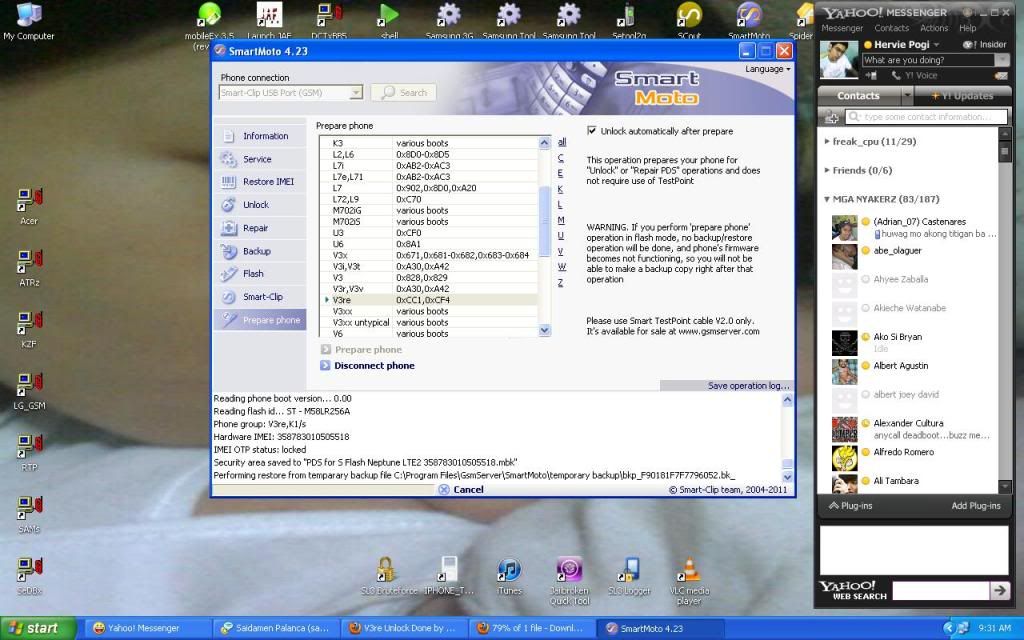This screenshot has height=640, width=1024.
Task: Select the Backup icon in sidebar
Action: 229,251
